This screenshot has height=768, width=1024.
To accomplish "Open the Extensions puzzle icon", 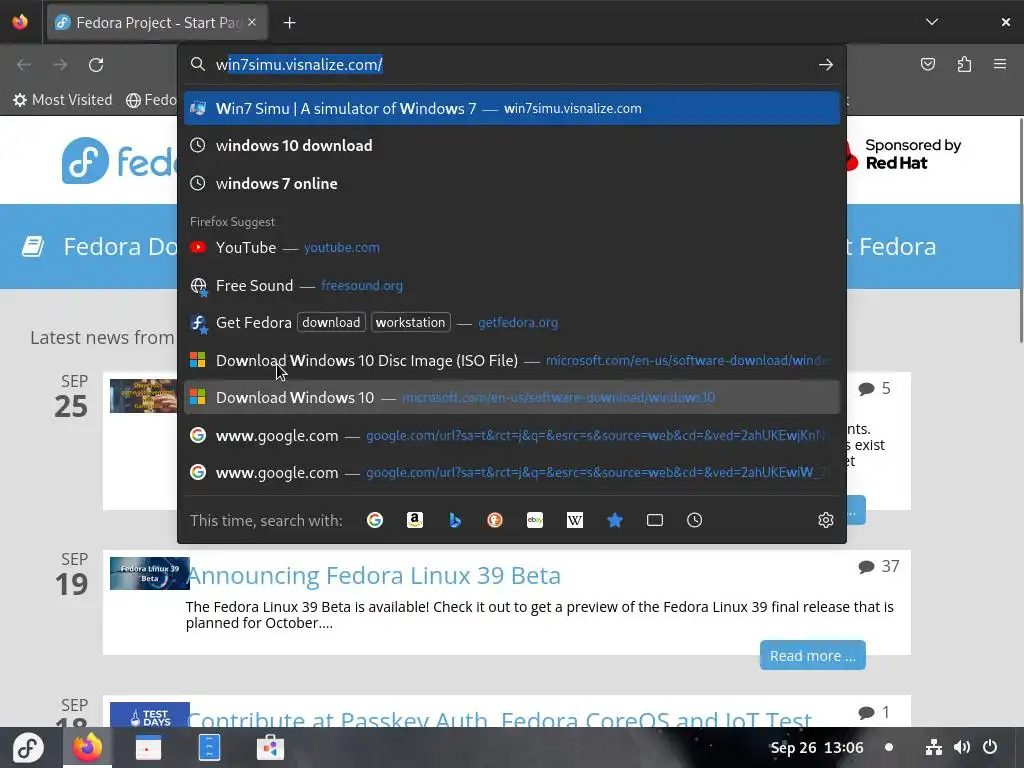I will pos(964,64).
